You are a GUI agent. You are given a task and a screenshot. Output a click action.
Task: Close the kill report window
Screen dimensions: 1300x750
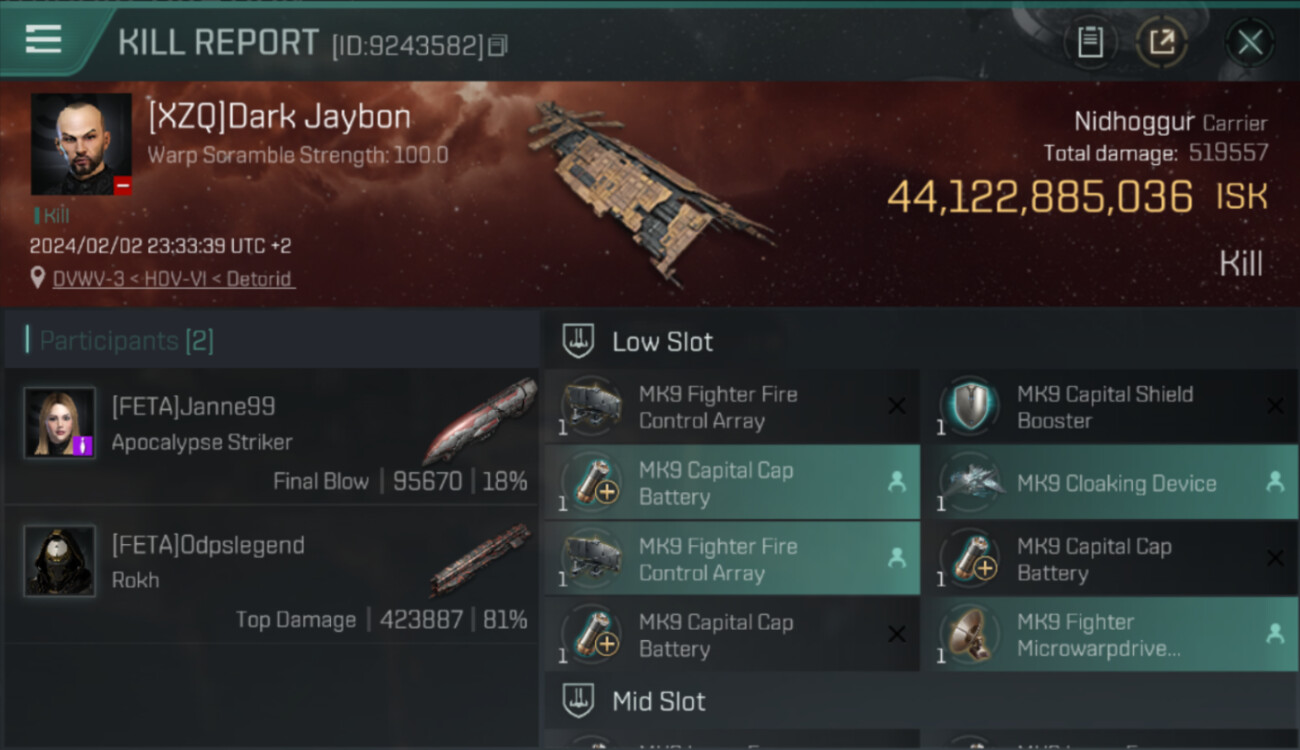pos(1250,42)
